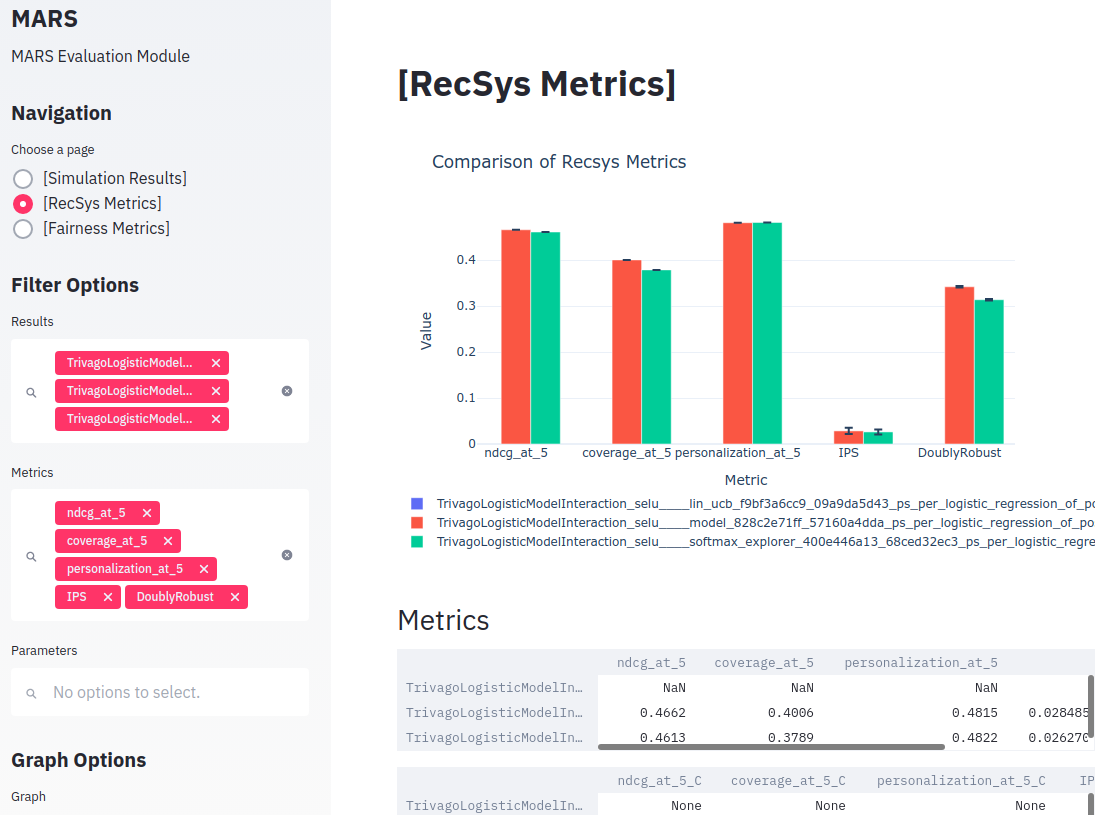
Task: Open the Results multiselect dropdown
Action: [x=160, y=391]
